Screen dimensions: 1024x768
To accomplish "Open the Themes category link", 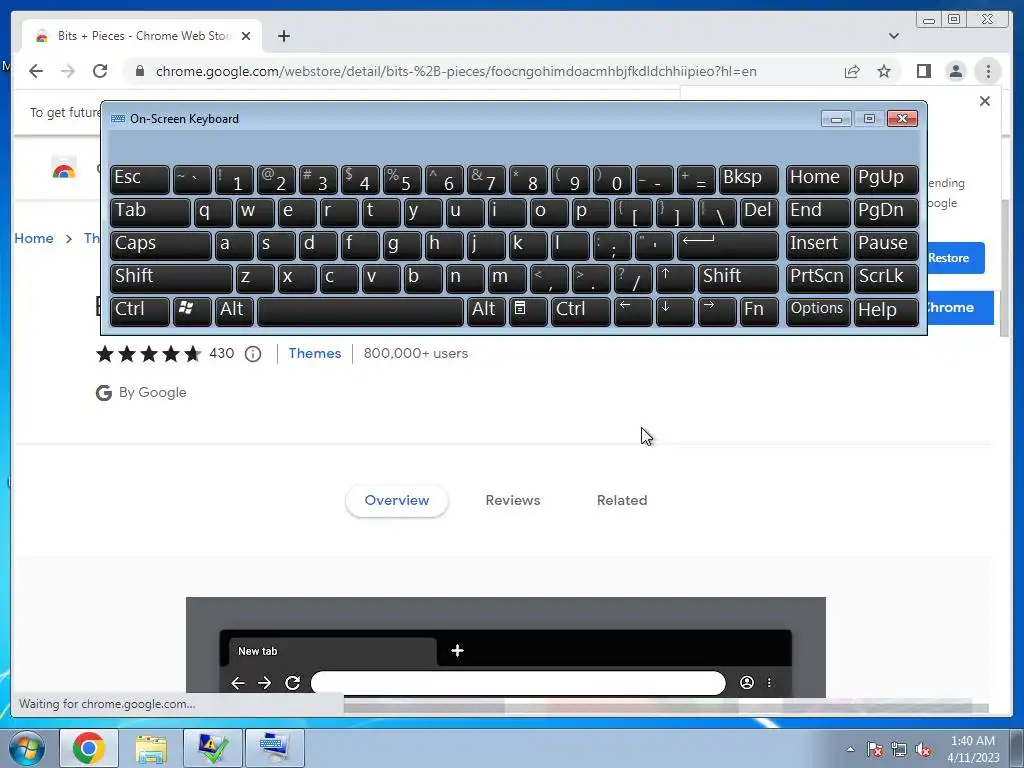I will [x=315, y=354].
